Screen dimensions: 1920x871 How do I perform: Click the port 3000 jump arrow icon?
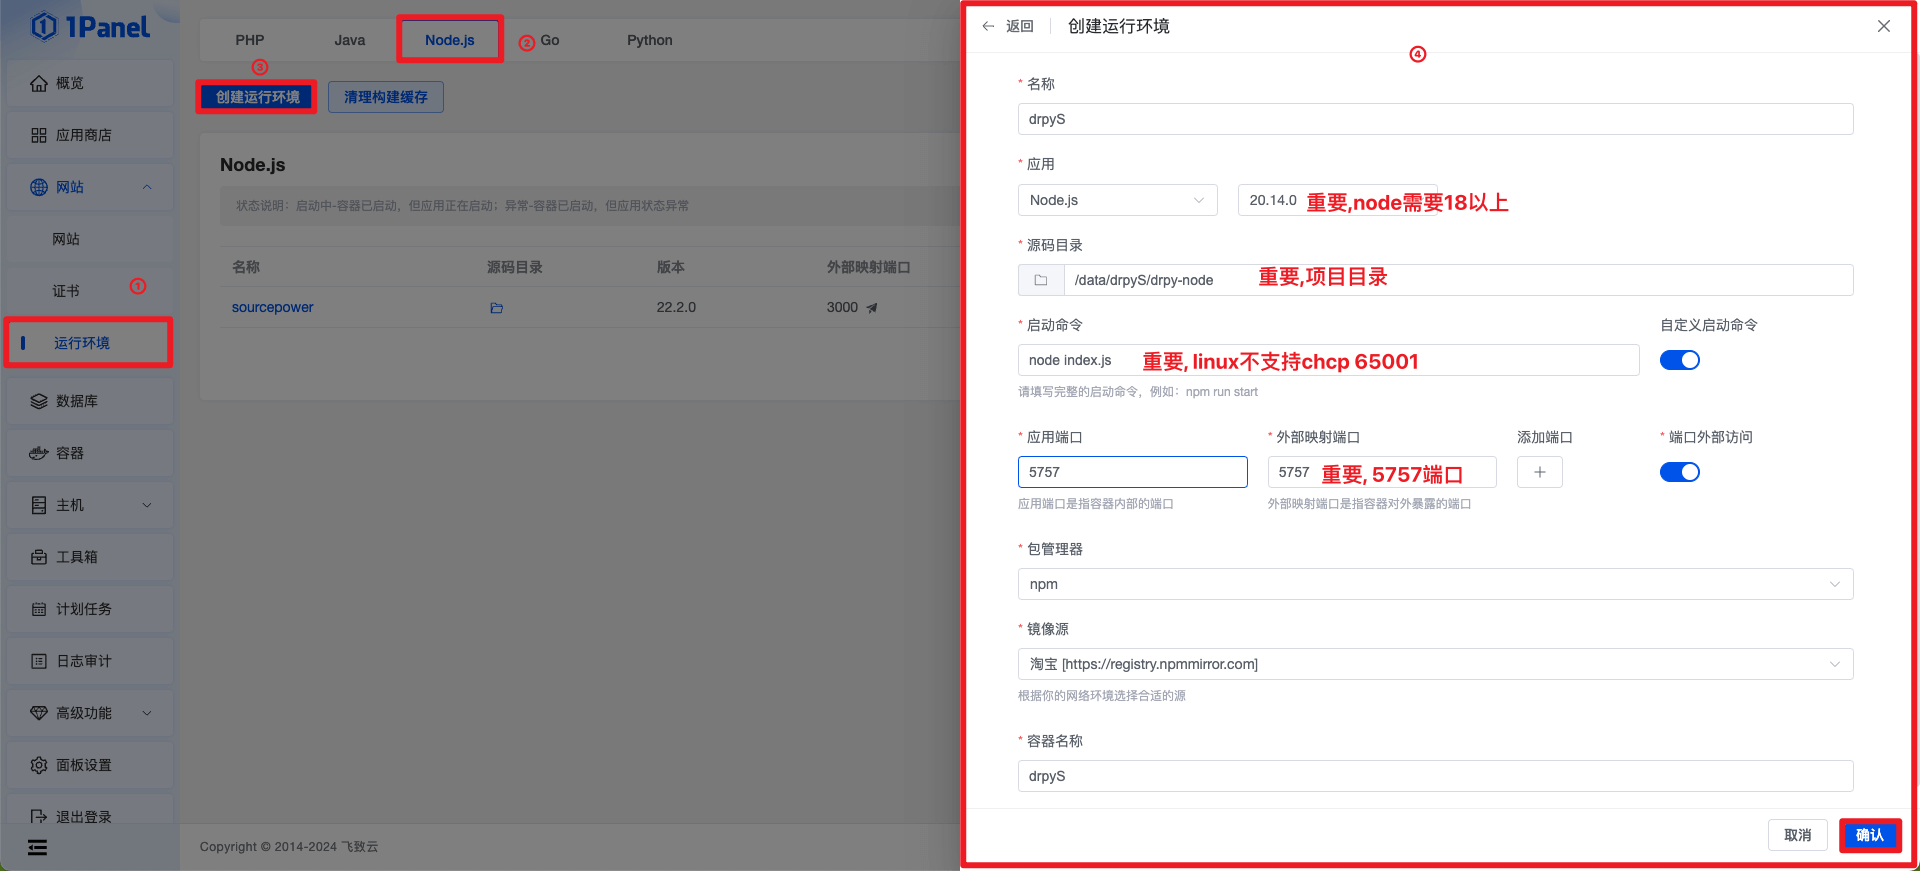coord(872,308)
